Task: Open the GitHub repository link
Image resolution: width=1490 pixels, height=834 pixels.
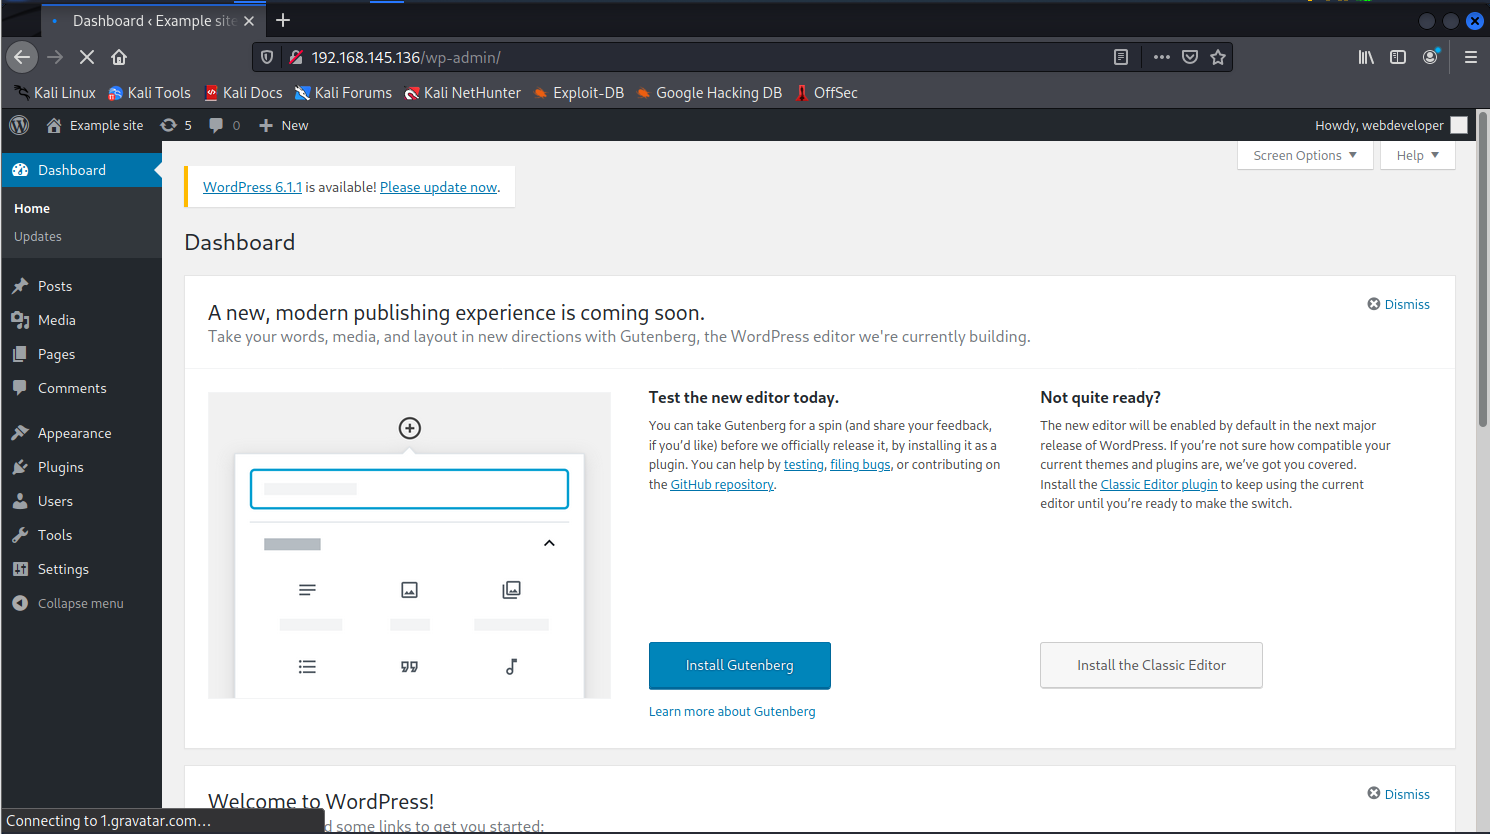Action: click(722, 484)
